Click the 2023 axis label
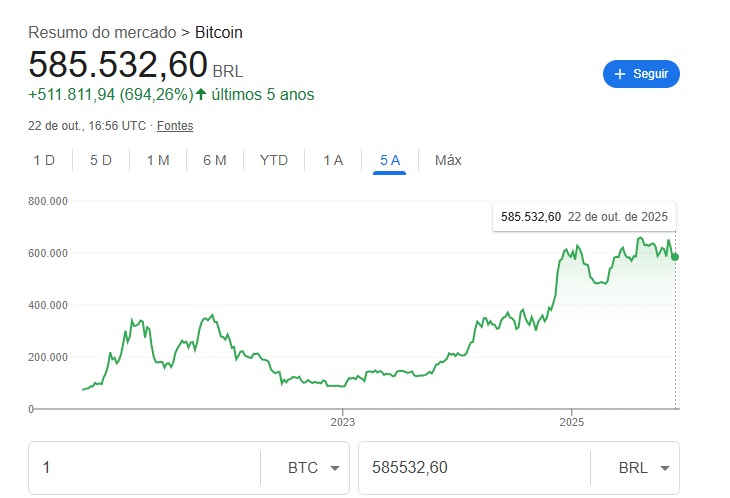This screenshot has height=498, width=730. pyautogui.click(x=343, y=422)
